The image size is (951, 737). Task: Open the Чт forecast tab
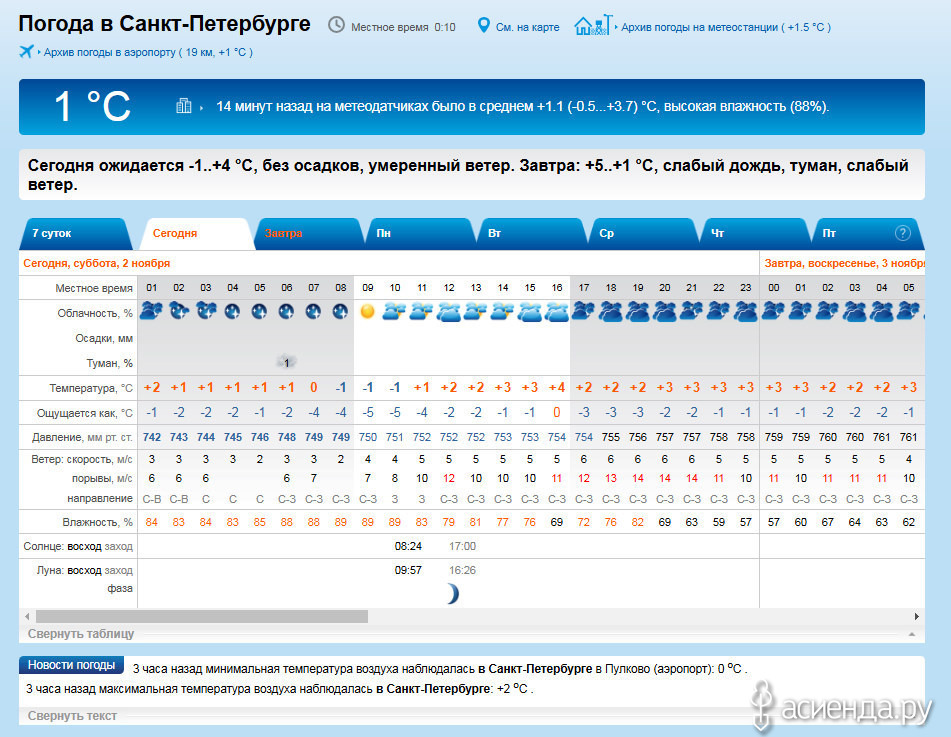click(754, 234)
